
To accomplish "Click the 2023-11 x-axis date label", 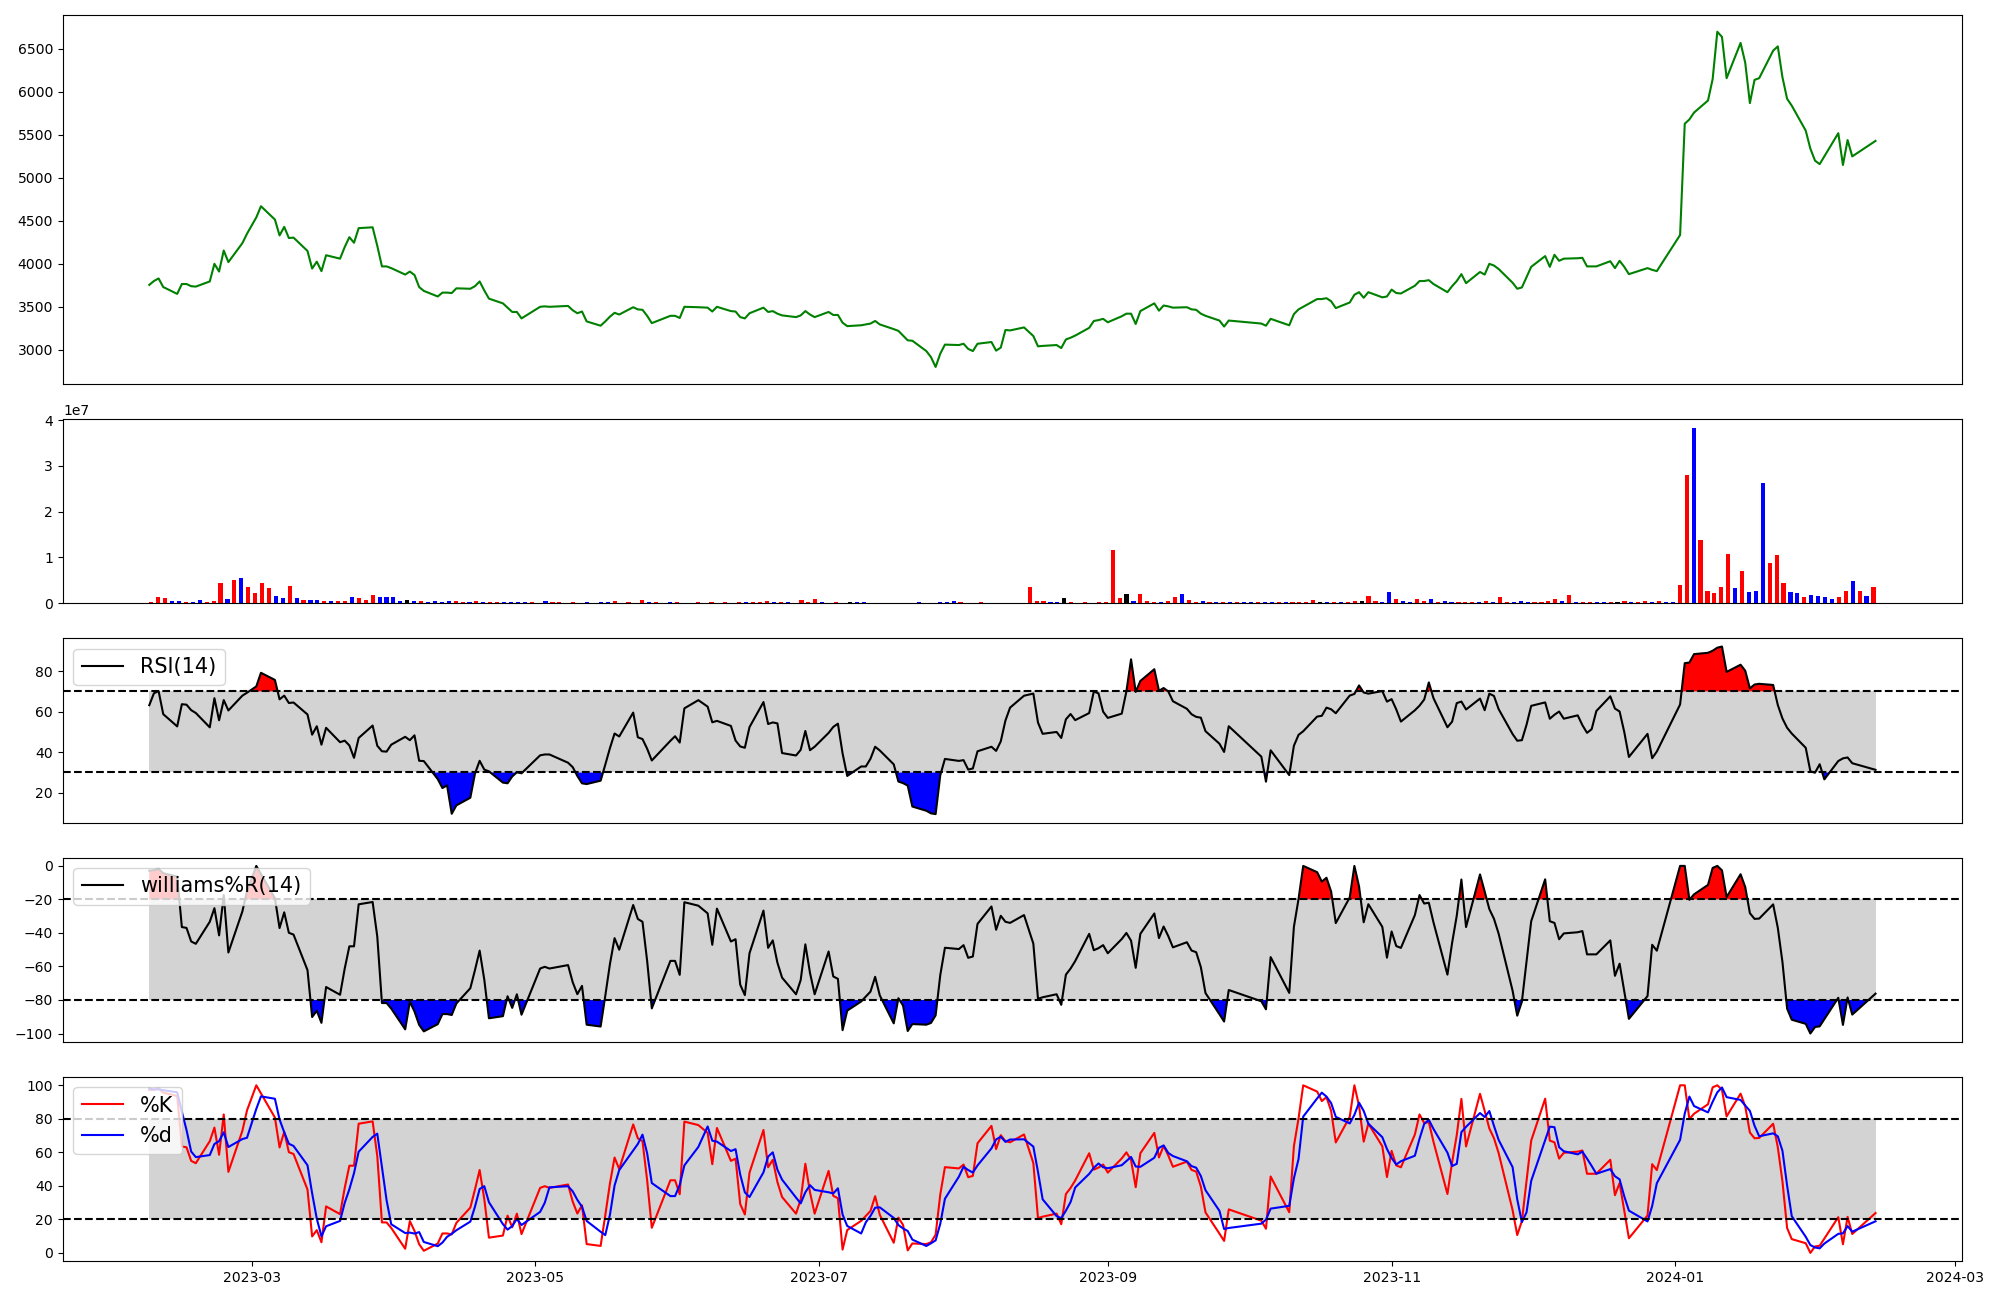I will pyautogui.click(x=1392, y=1277).
